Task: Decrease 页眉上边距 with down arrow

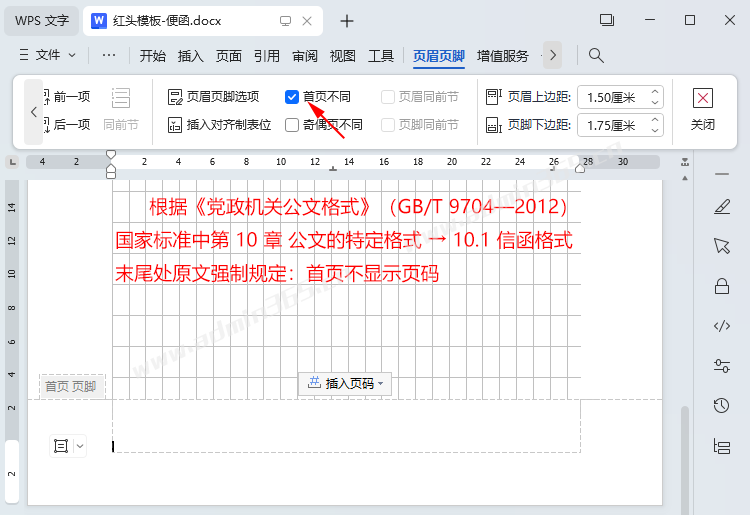Action: pyautogui.click(x=655, y=102)
